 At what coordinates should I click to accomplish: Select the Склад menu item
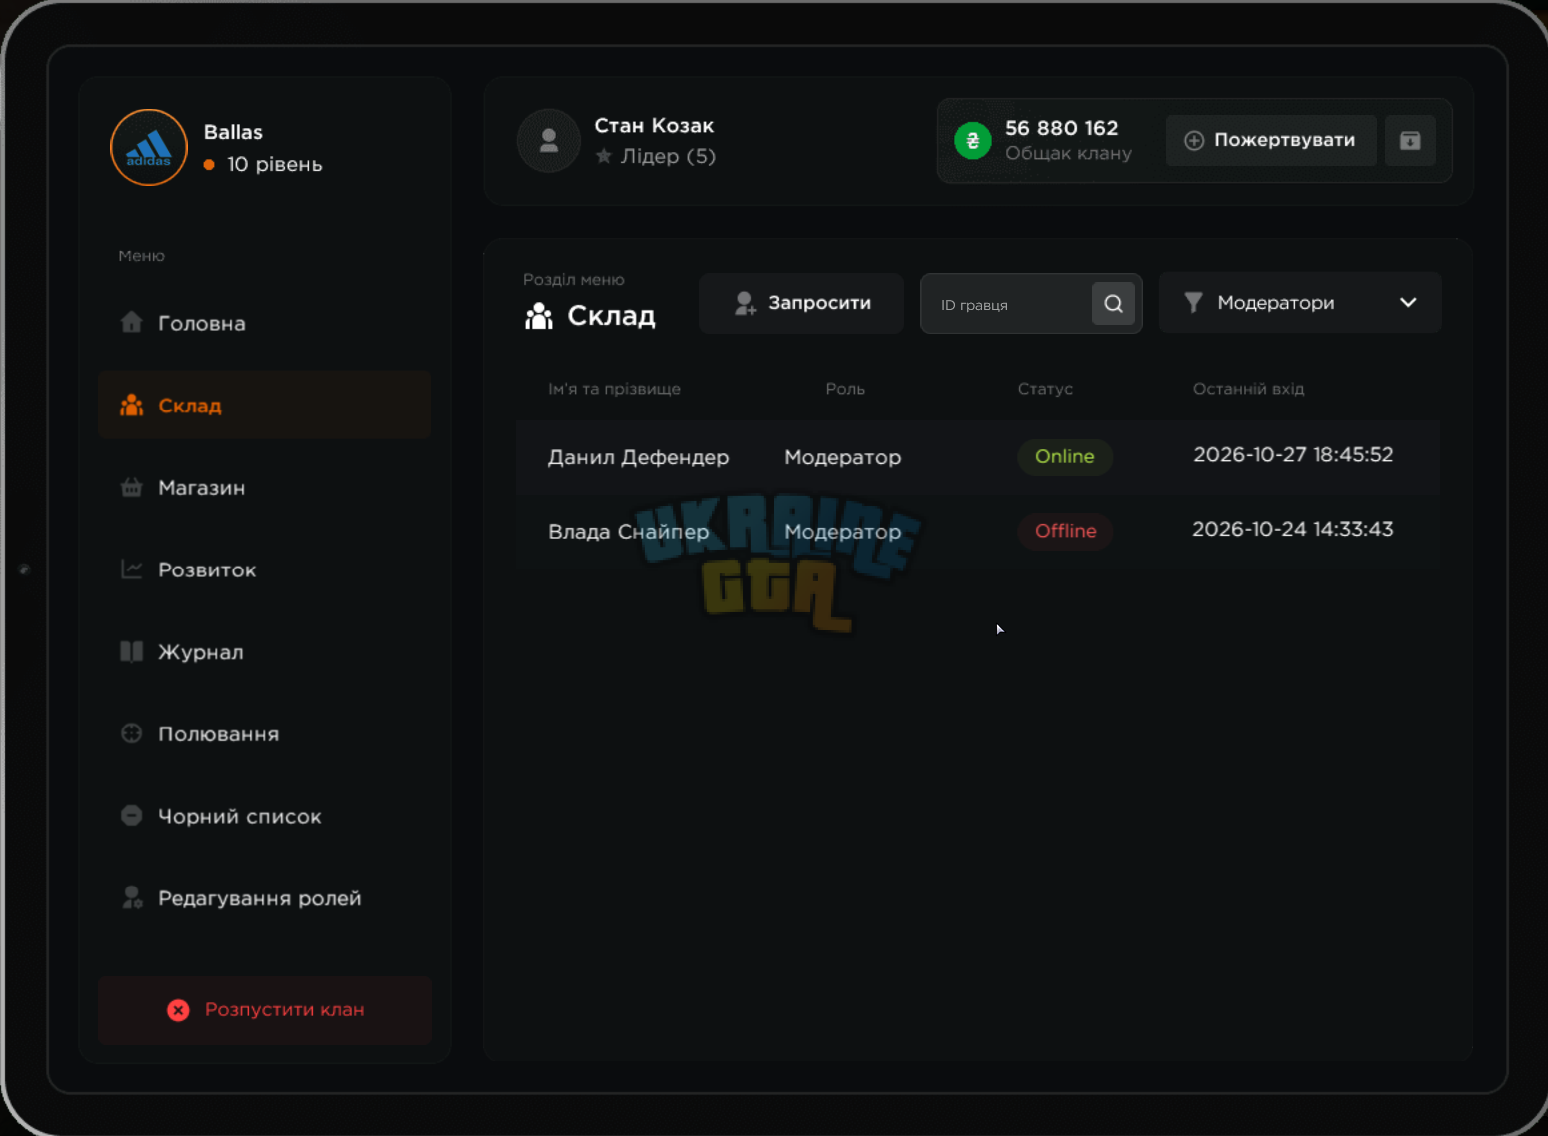tap(265, 405)
